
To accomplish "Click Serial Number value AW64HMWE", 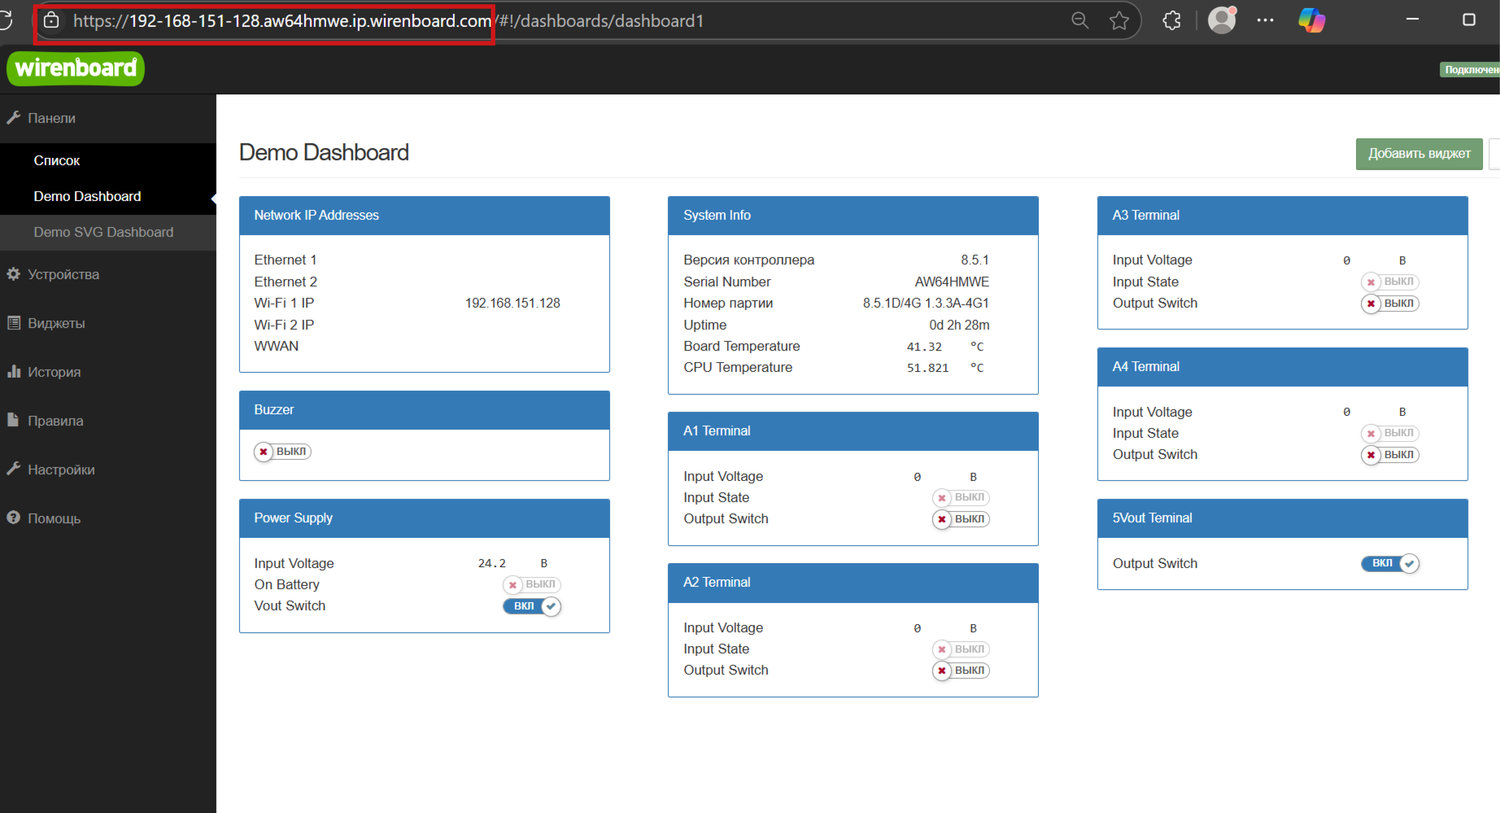I will tap(952, 282).
